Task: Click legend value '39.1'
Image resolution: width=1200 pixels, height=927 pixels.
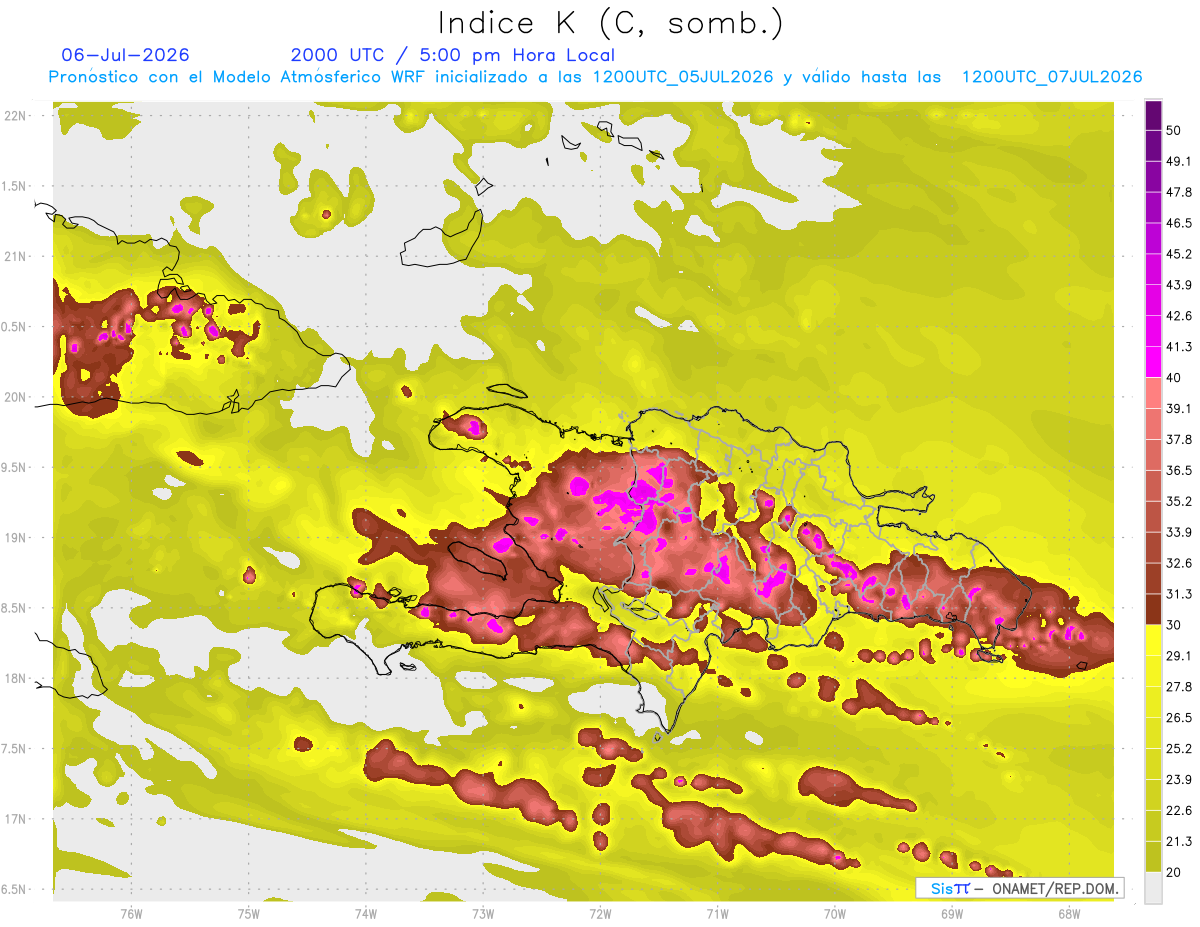Action: tap(1179, 409)
